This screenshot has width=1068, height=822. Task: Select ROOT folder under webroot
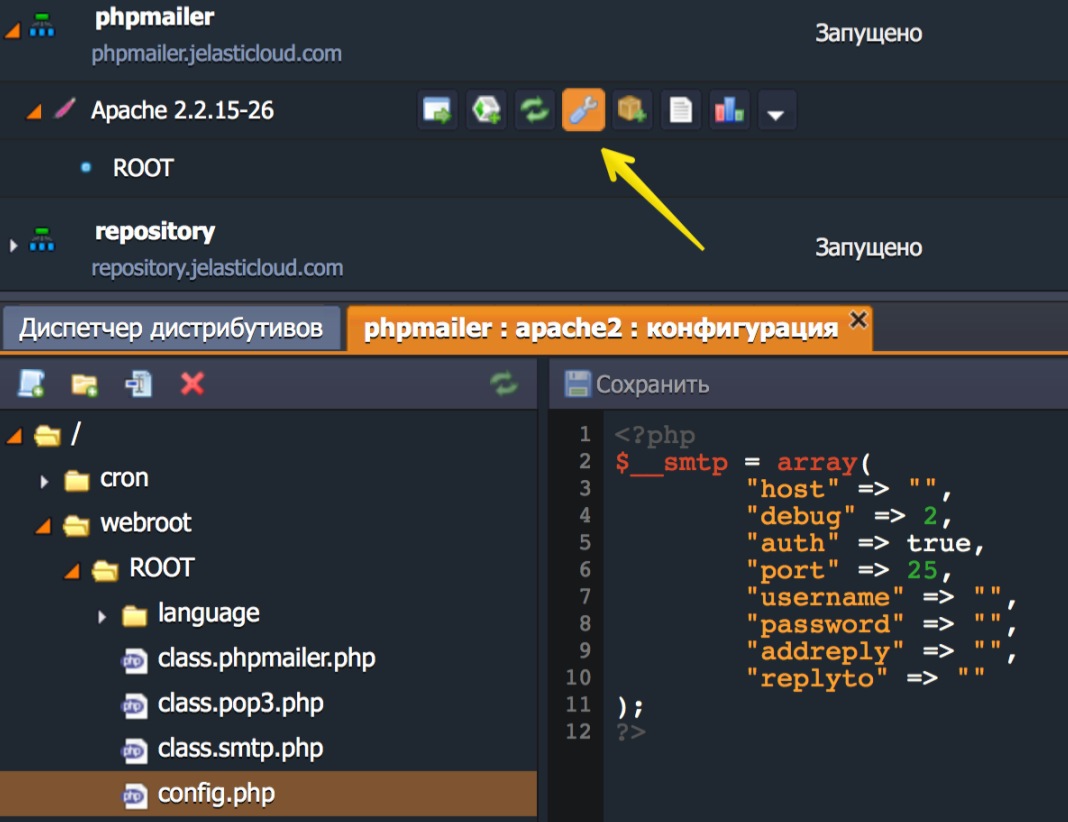[162, 568]
